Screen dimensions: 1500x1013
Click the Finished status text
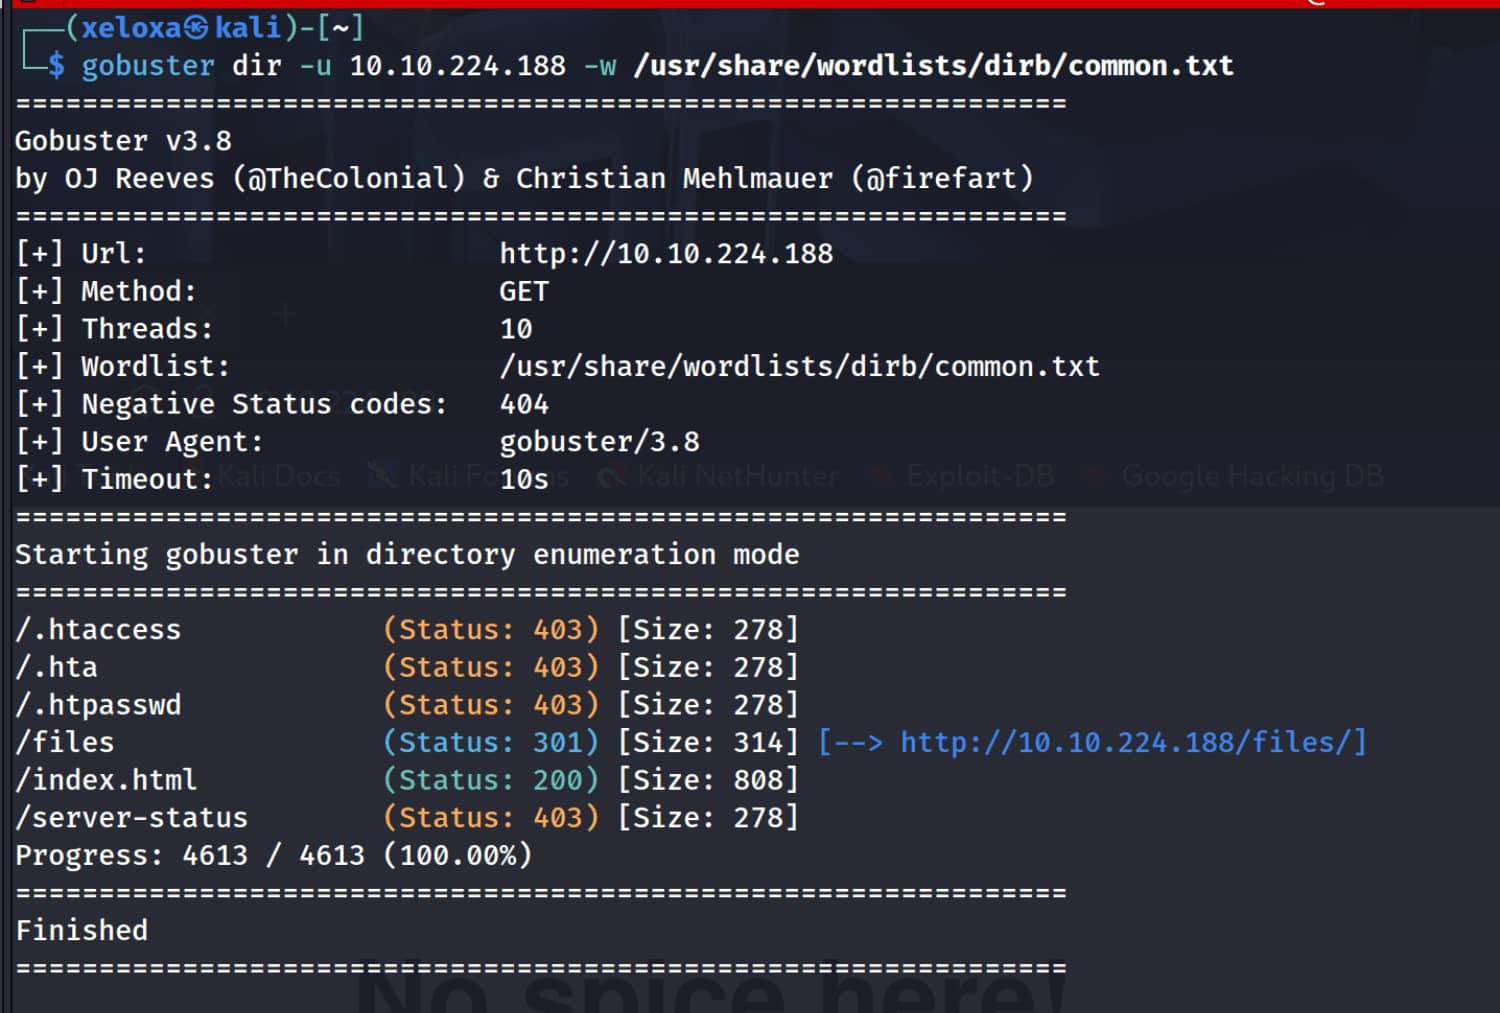(82, 931)
